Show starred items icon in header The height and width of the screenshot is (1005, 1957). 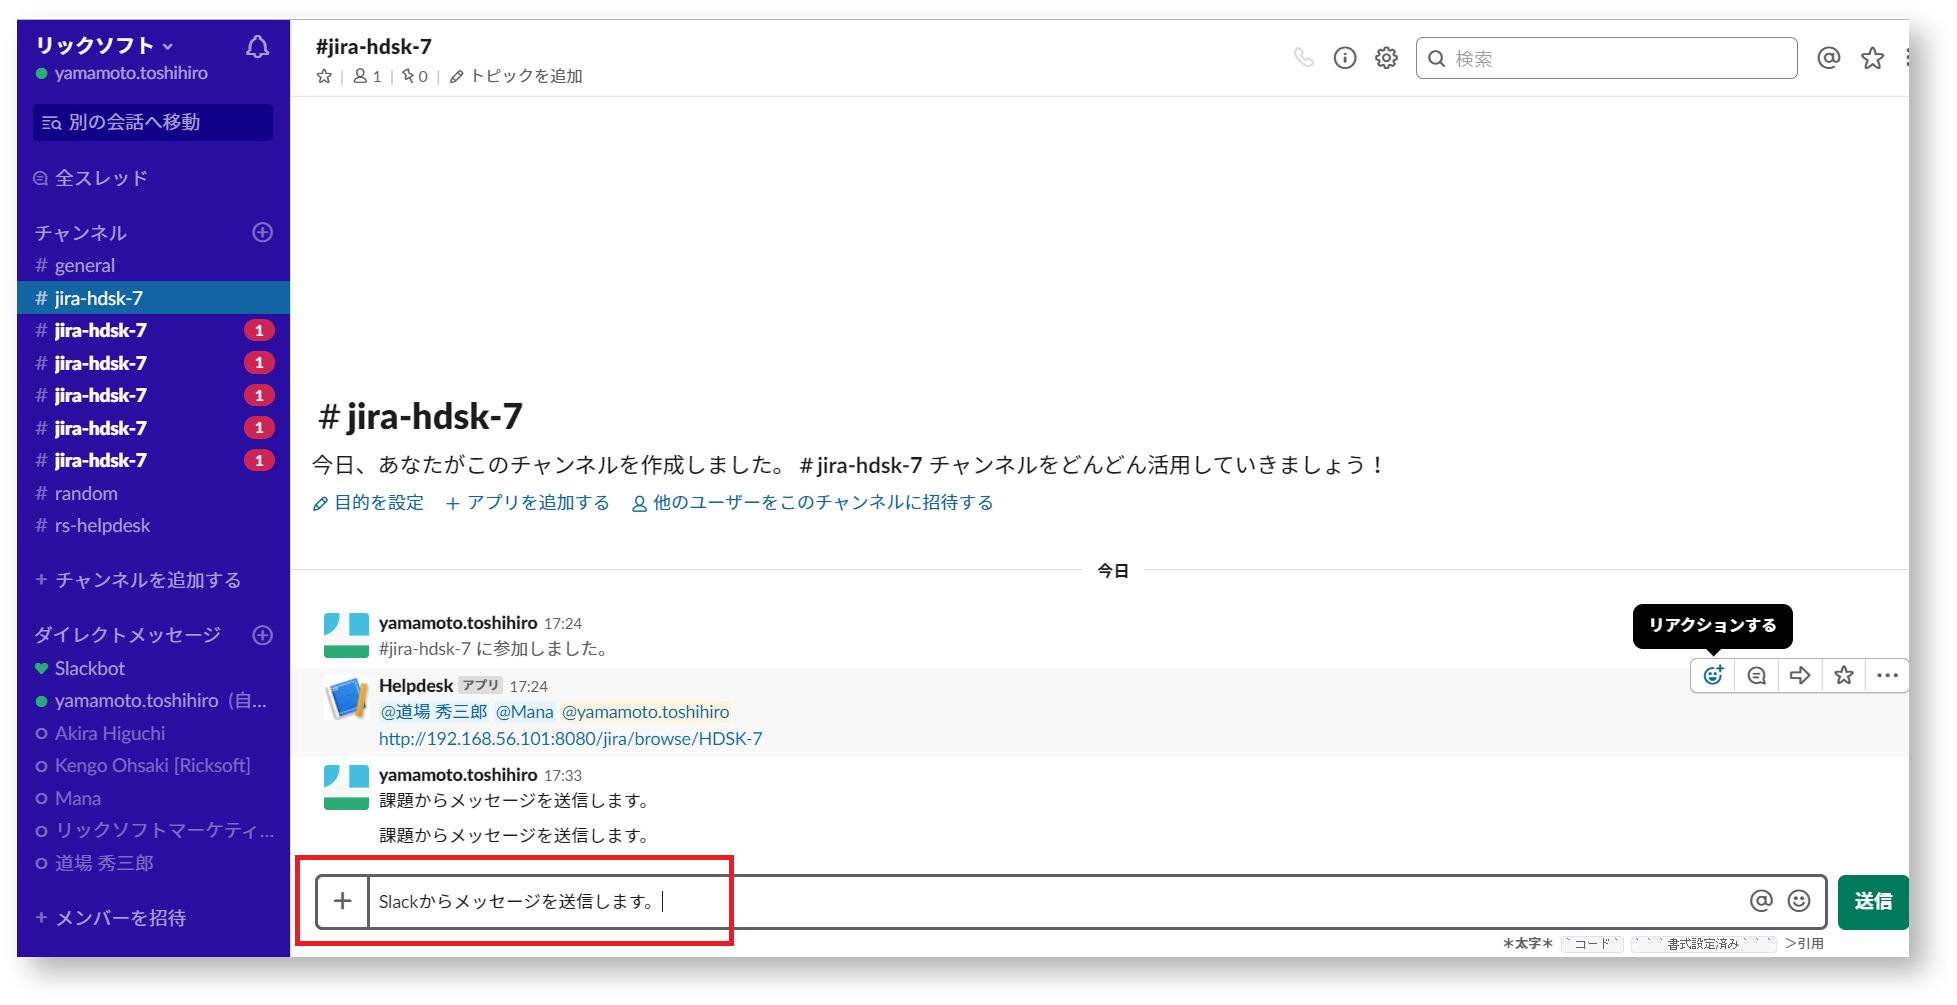tap(1872, 58)
